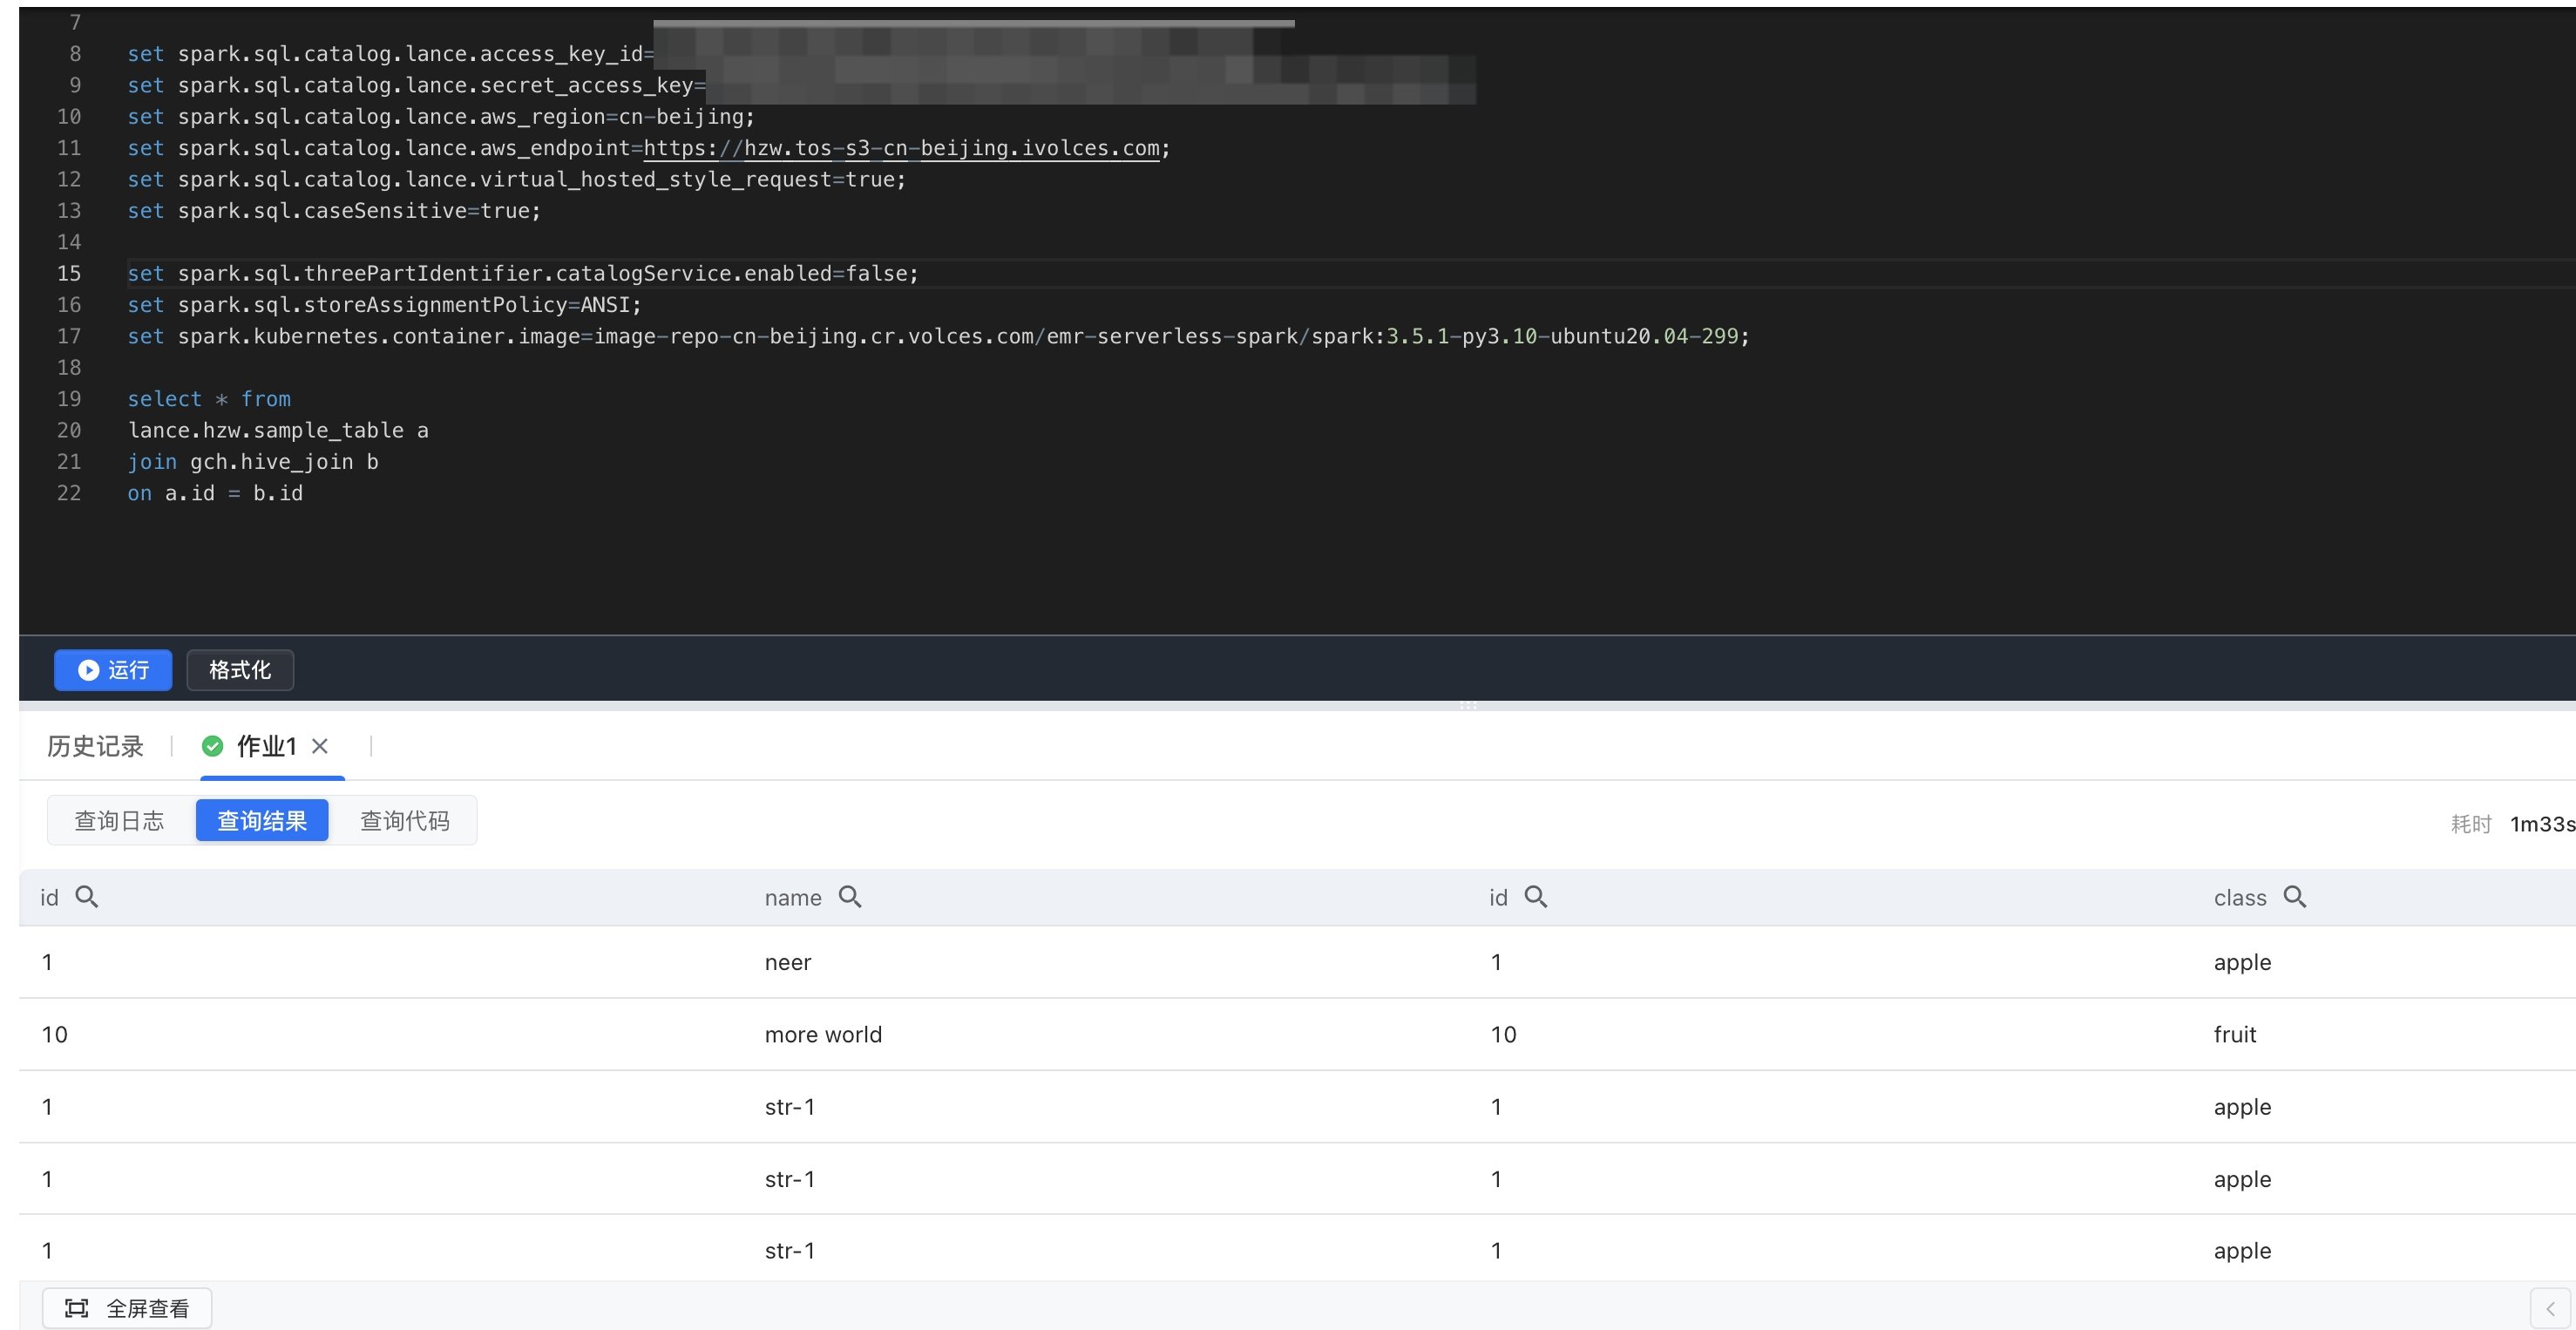2576x1330 pixels.
Task: Click the aws_endpoint URL link in editor
Action: [900, 148]
